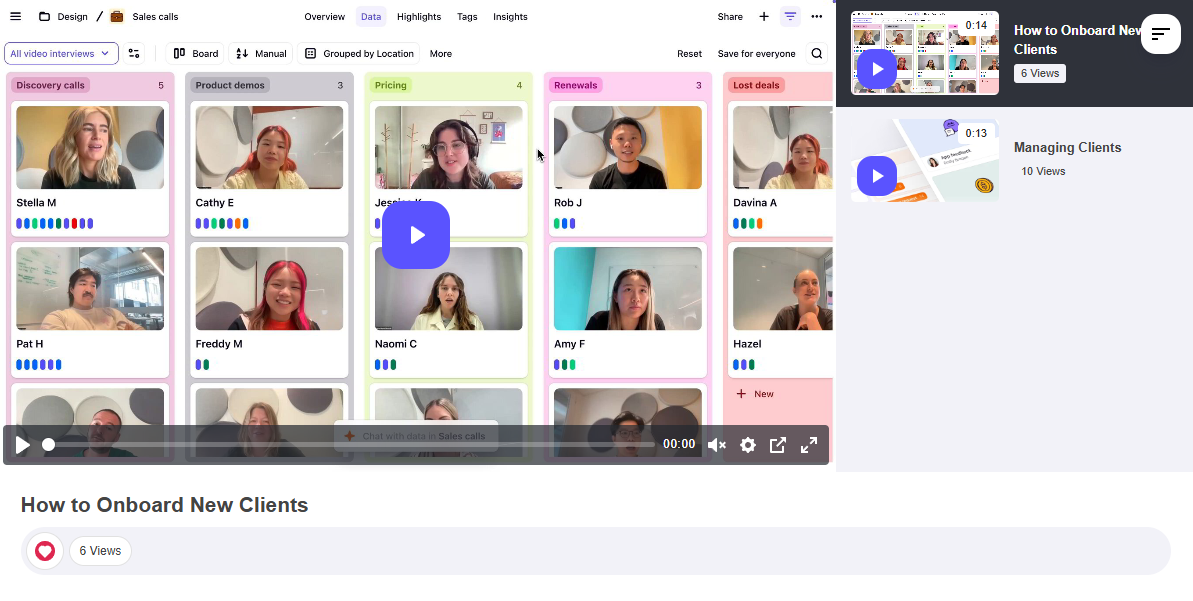Open the Manual sort selector
This screenshot has width=1193, height=601.
click(261, 53)
